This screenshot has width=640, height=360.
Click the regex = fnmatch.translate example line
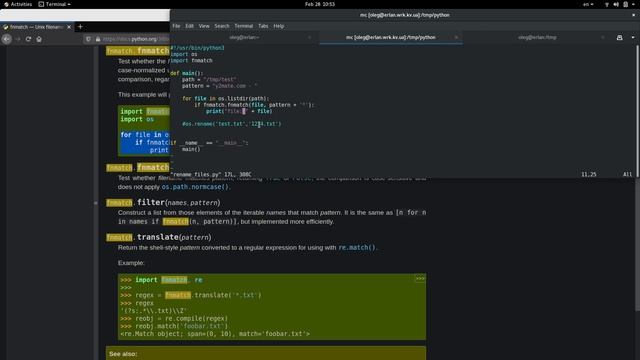191,295
